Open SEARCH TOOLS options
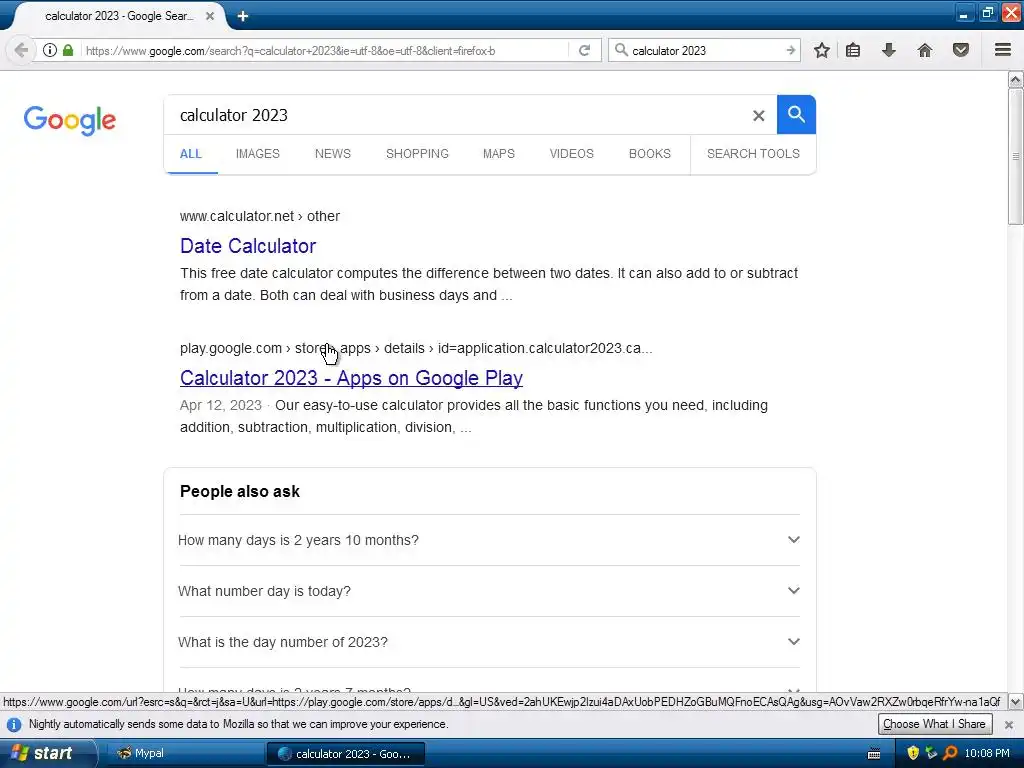Screen dimensions: 1024x768 (753, 154)
